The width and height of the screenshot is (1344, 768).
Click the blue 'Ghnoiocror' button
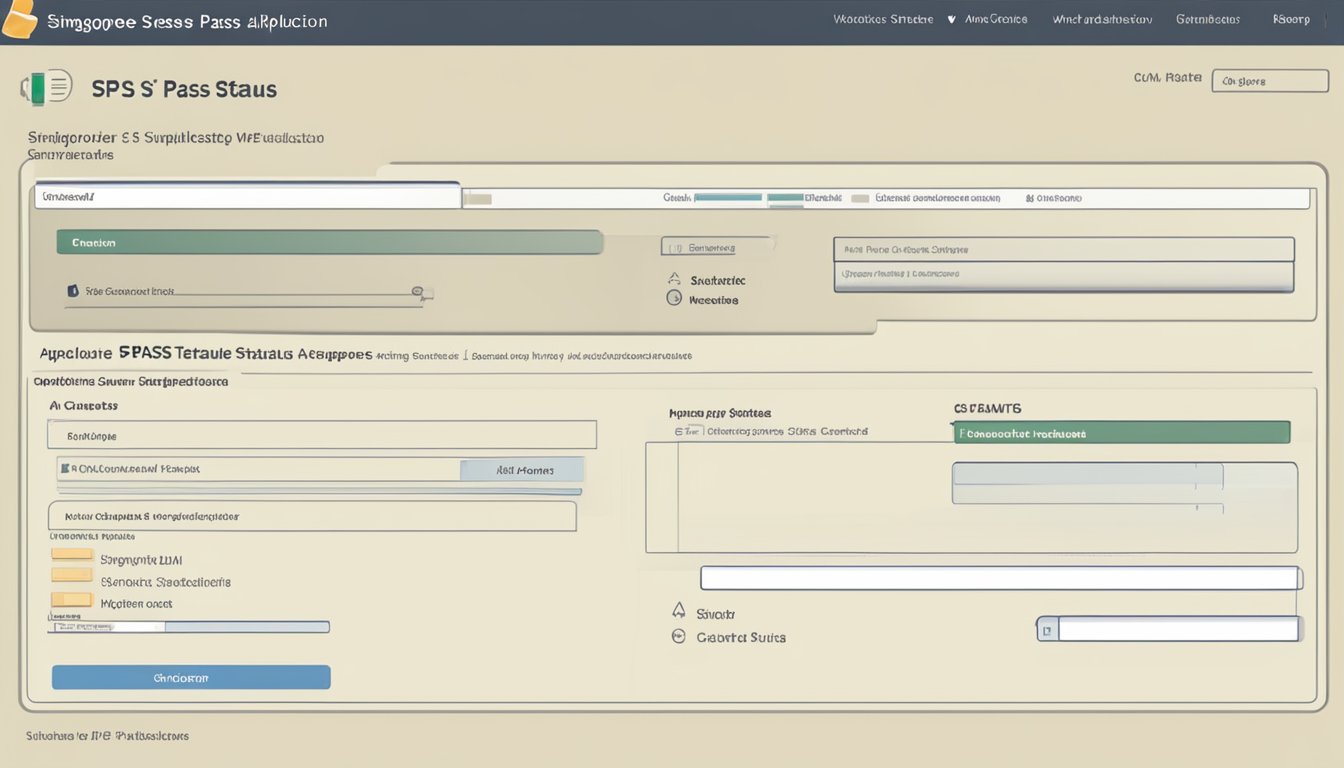point(191,677)
